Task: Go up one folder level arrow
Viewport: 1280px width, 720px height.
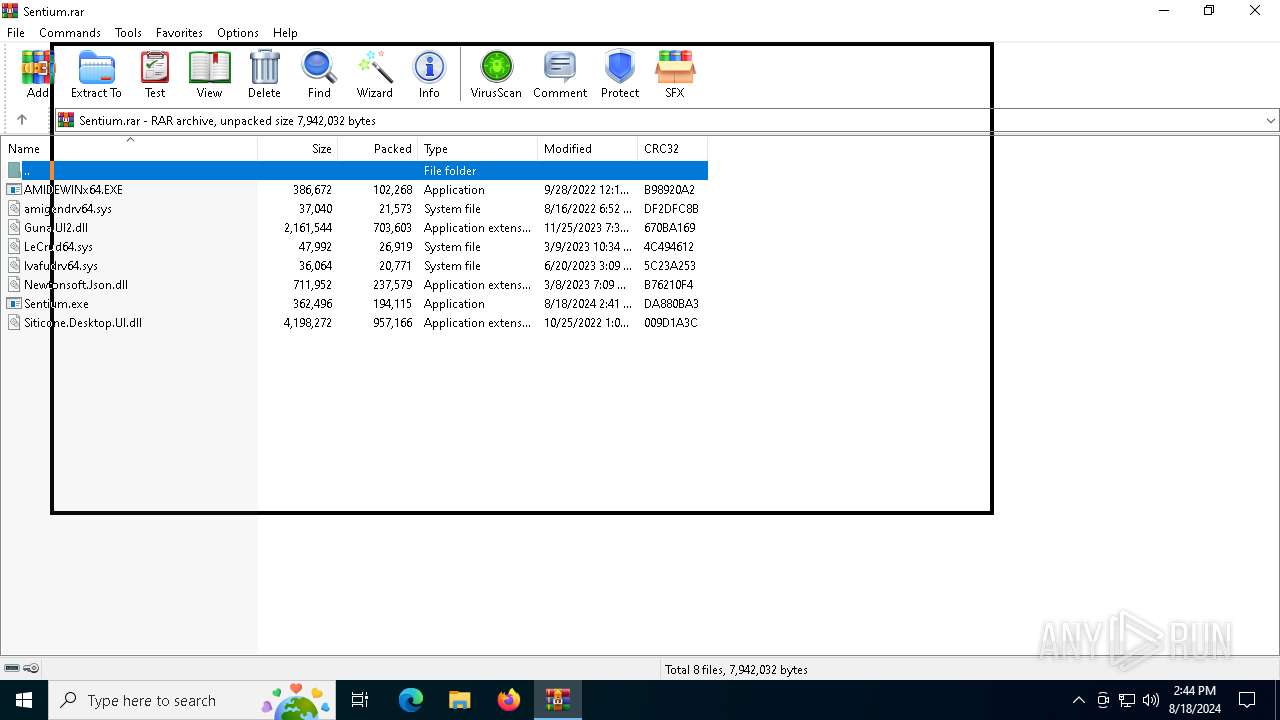Action: [22, 120]
